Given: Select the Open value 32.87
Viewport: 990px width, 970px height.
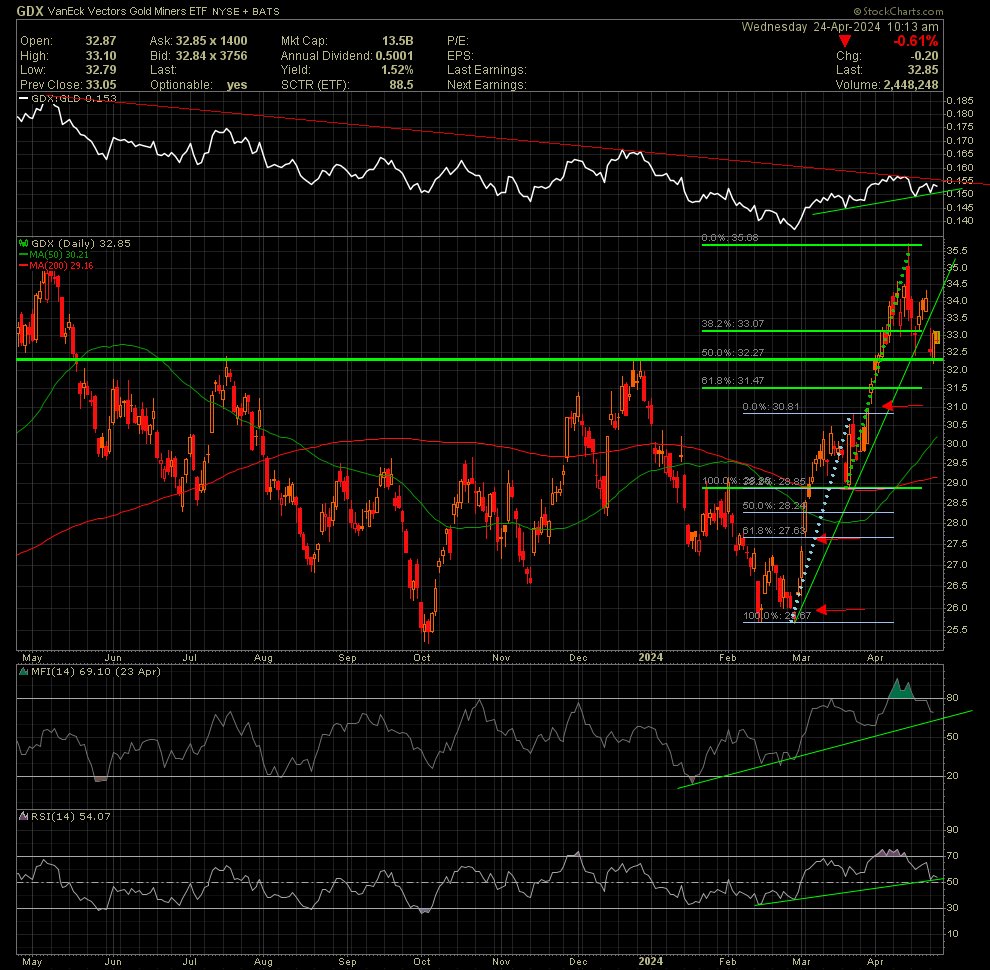Looking at the screenshot, I should pyautogui.click(x=101, y=41).
